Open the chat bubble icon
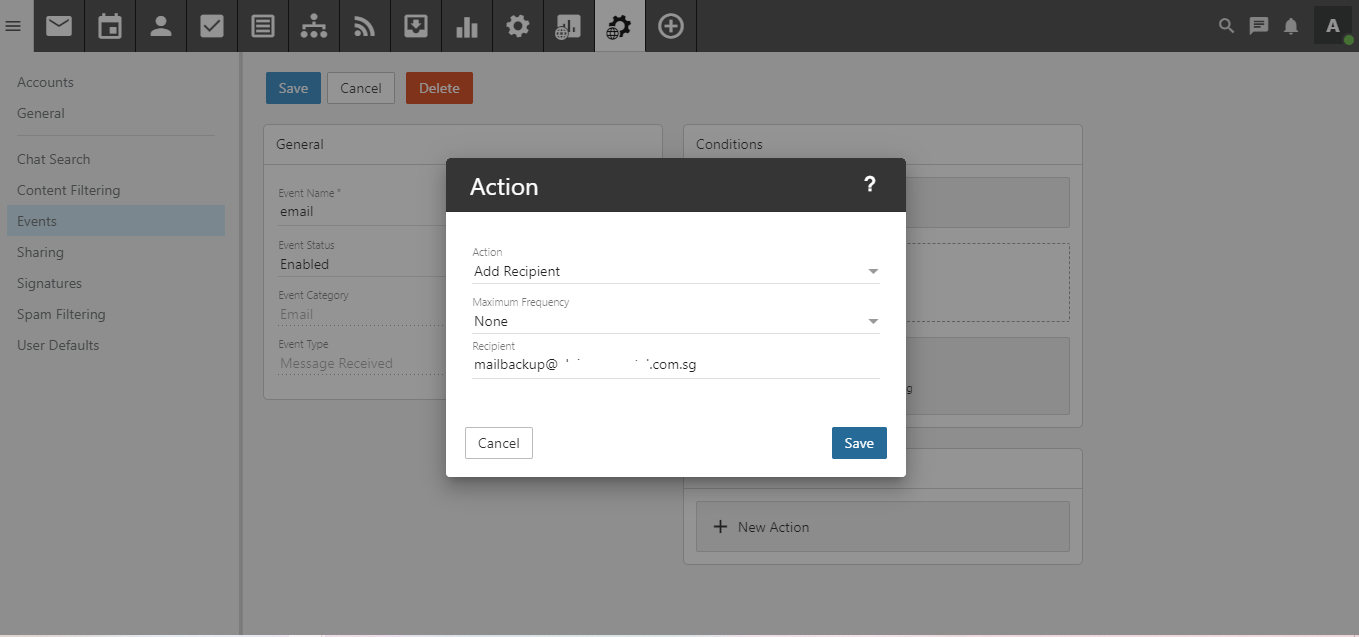The height and width of the screenshot is (637, 1359). [x=1259, y=26]
